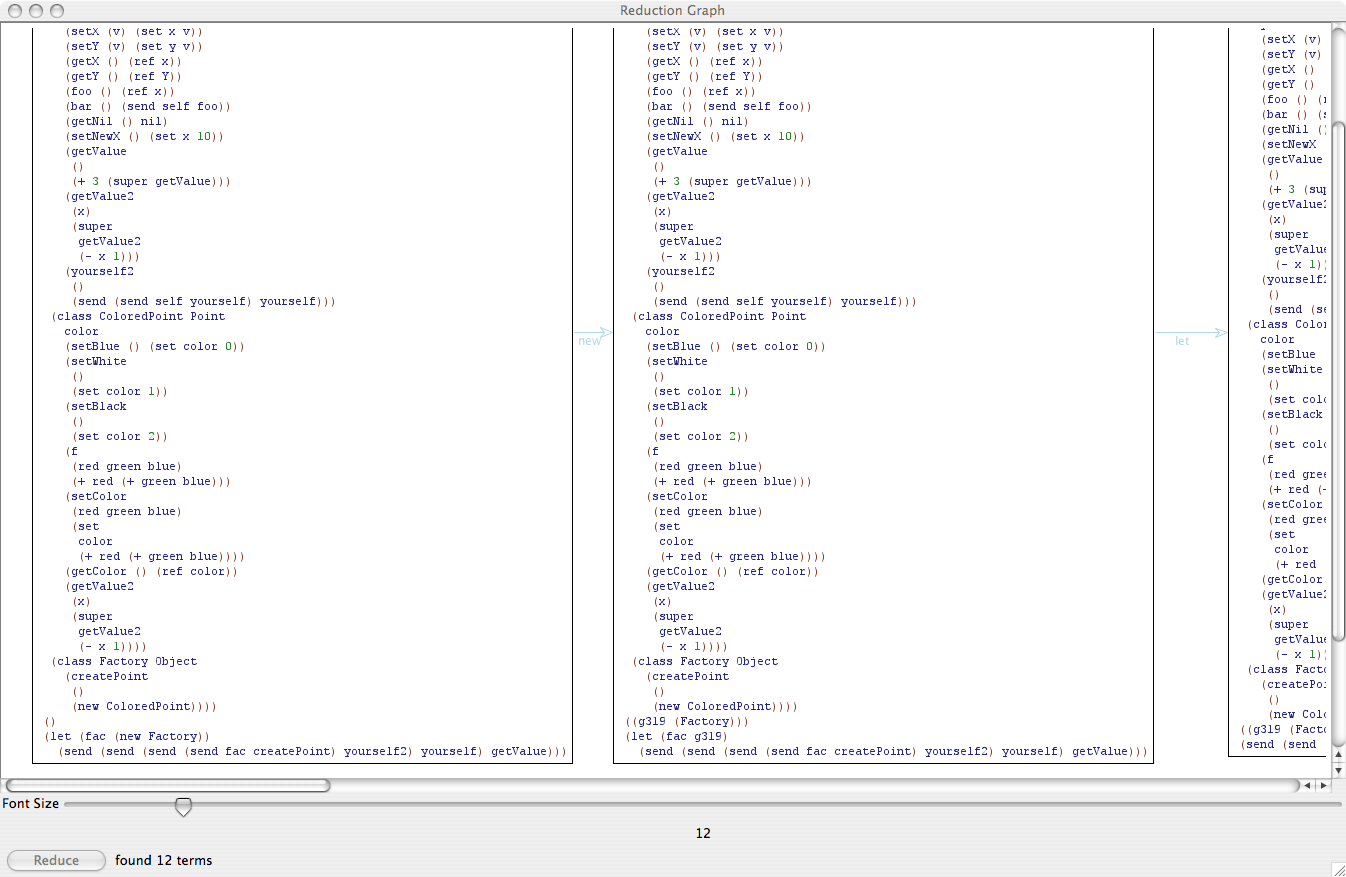The height and width of the screenshot is (877, 1346).
Task: Click the "Font Size" label
Action: click(31, 803)
